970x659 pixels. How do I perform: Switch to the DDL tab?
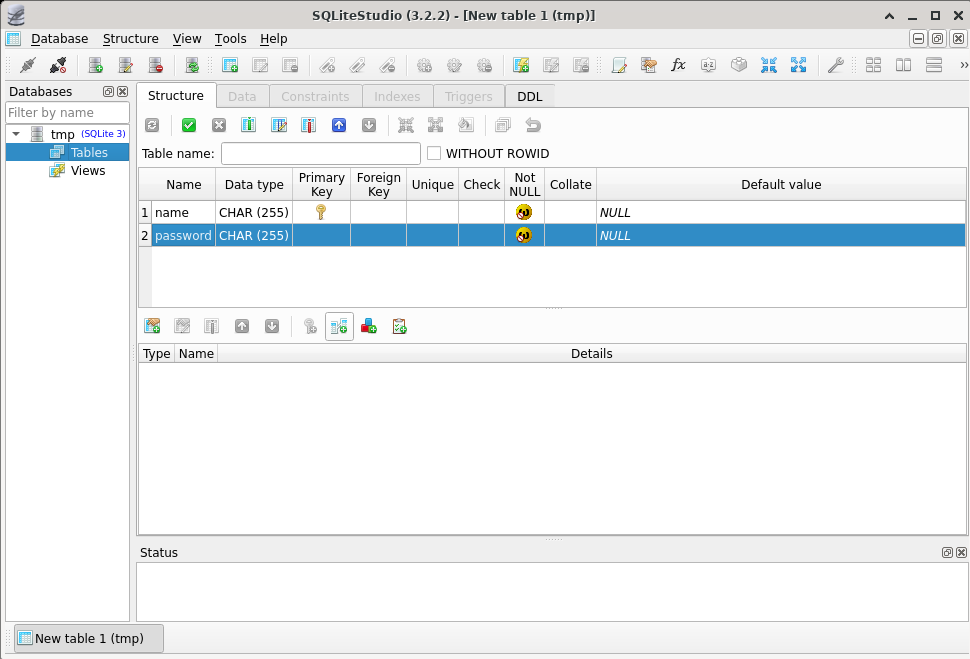530,97
